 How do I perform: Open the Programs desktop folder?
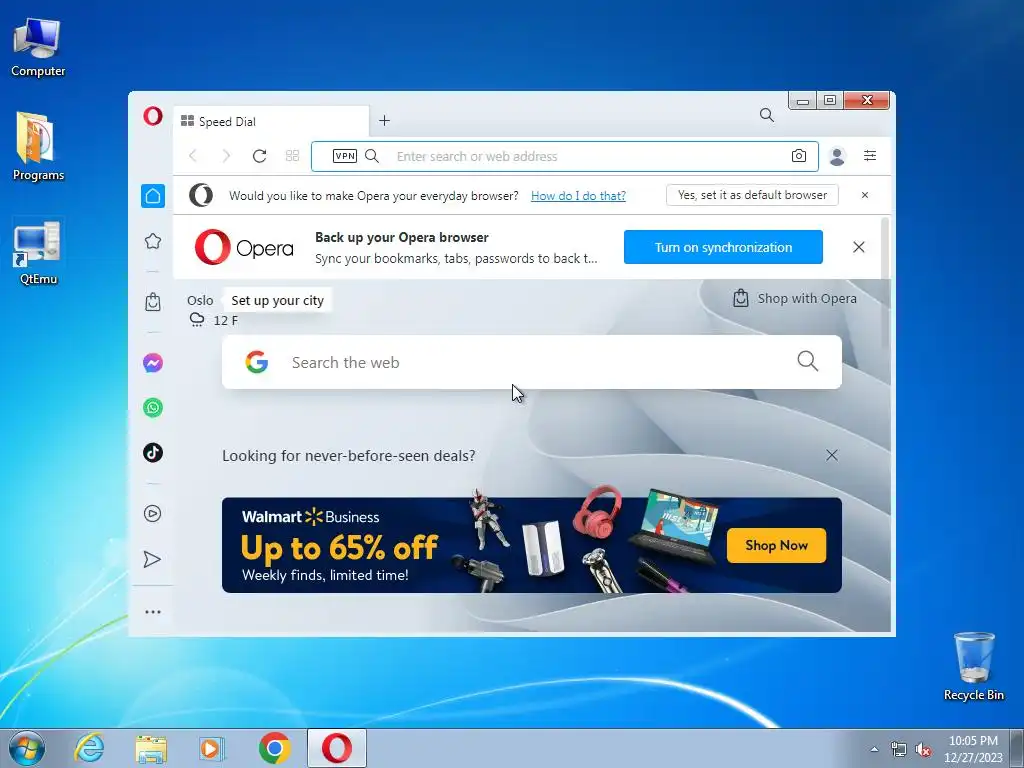click(x=38, y=147)
